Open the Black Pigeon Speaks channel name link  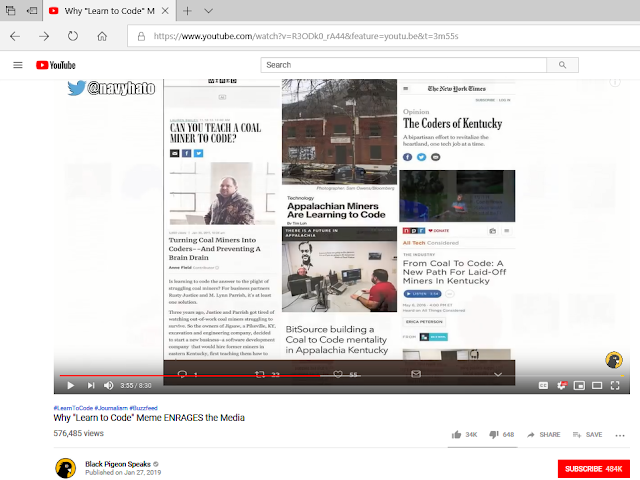coord(118,464)
